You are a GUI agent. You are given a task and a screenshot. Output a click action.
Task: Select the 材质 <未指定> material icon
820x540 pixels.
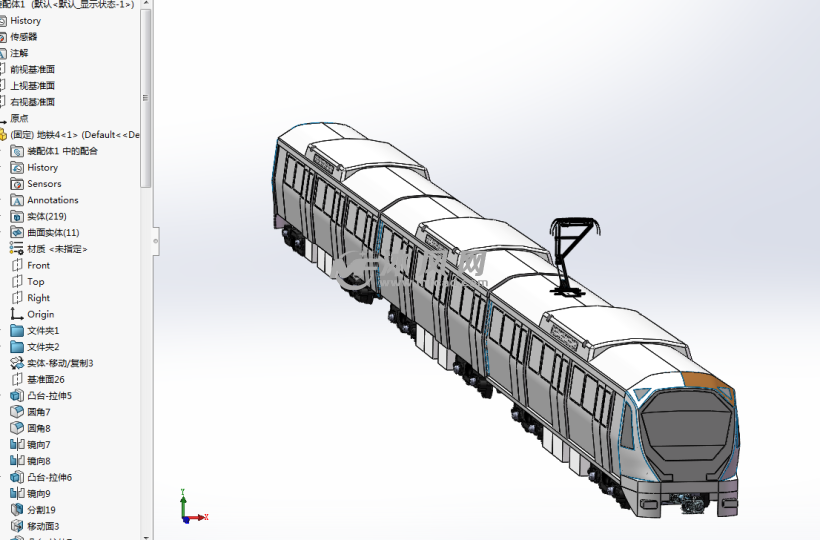coord(17,249)
